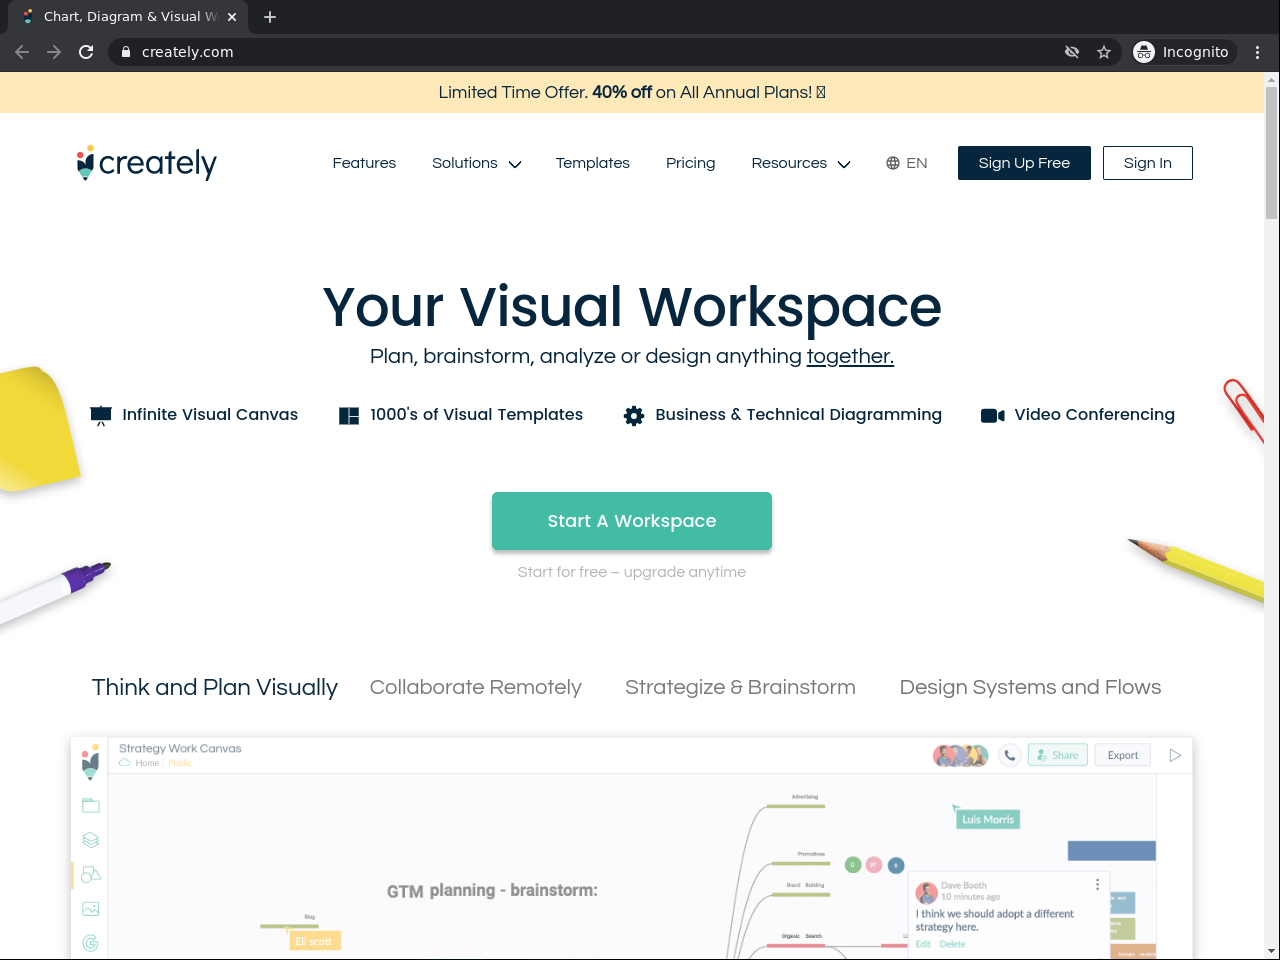Image resolution: width=1280 pixels, height=960 pixels.
Task: Click the Export button in canvas preview
Action: click(1123, 755)
